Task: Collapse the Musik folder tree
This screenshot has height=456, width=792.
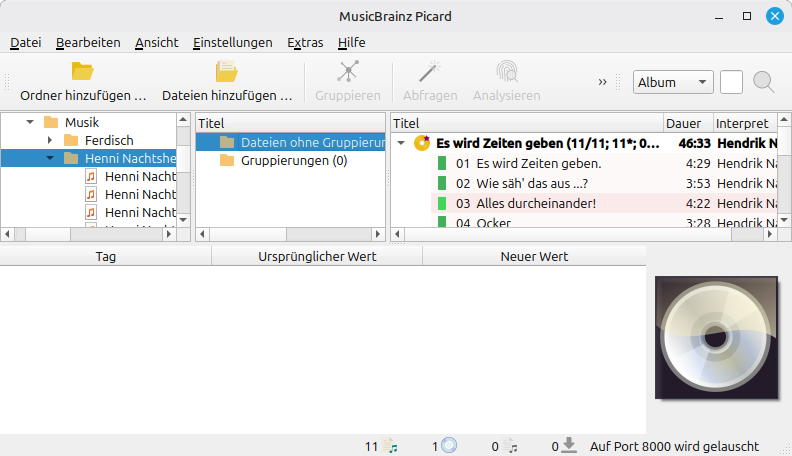Action: (x=31, y=122)
